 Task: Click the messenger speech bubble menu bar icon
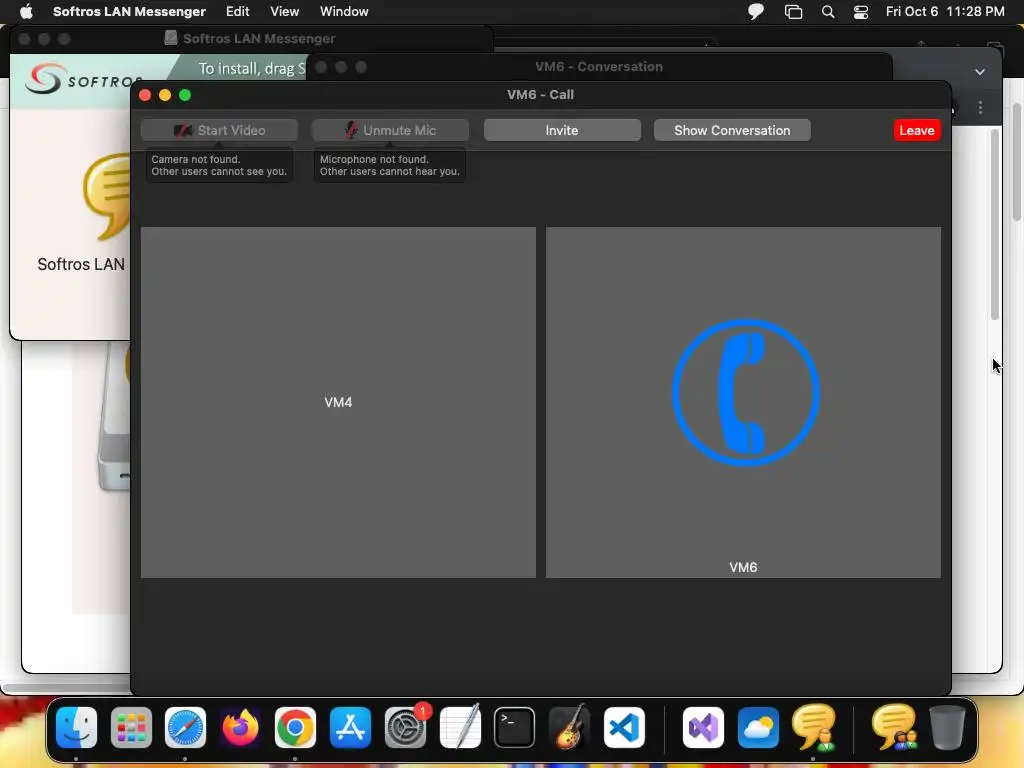click(x=756, y=11)
